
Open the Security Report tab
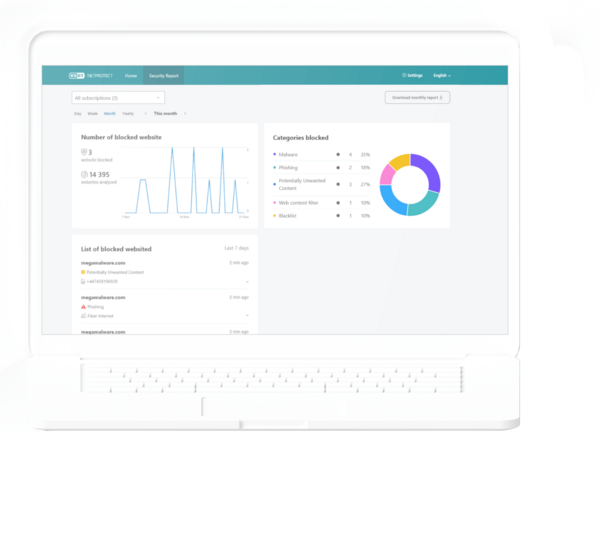pos(164,75)
